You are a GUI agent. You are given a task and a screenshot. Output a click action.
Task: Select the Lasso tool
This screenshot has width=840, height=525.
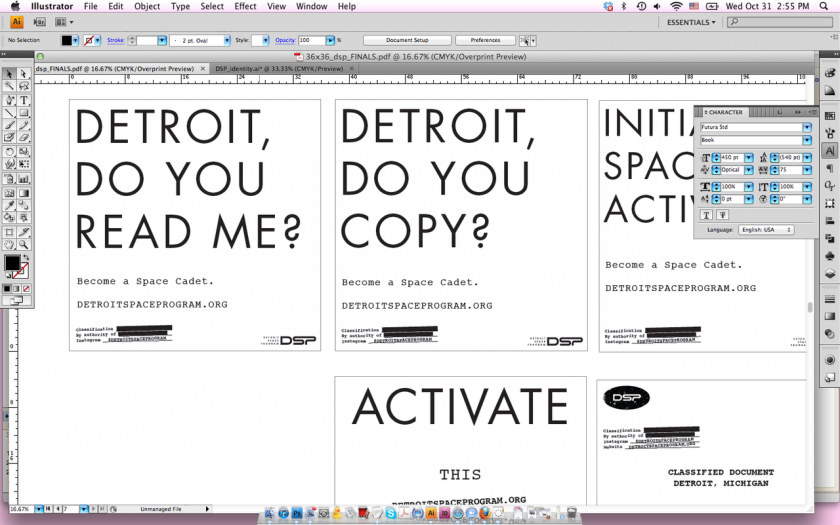point(24,86)
